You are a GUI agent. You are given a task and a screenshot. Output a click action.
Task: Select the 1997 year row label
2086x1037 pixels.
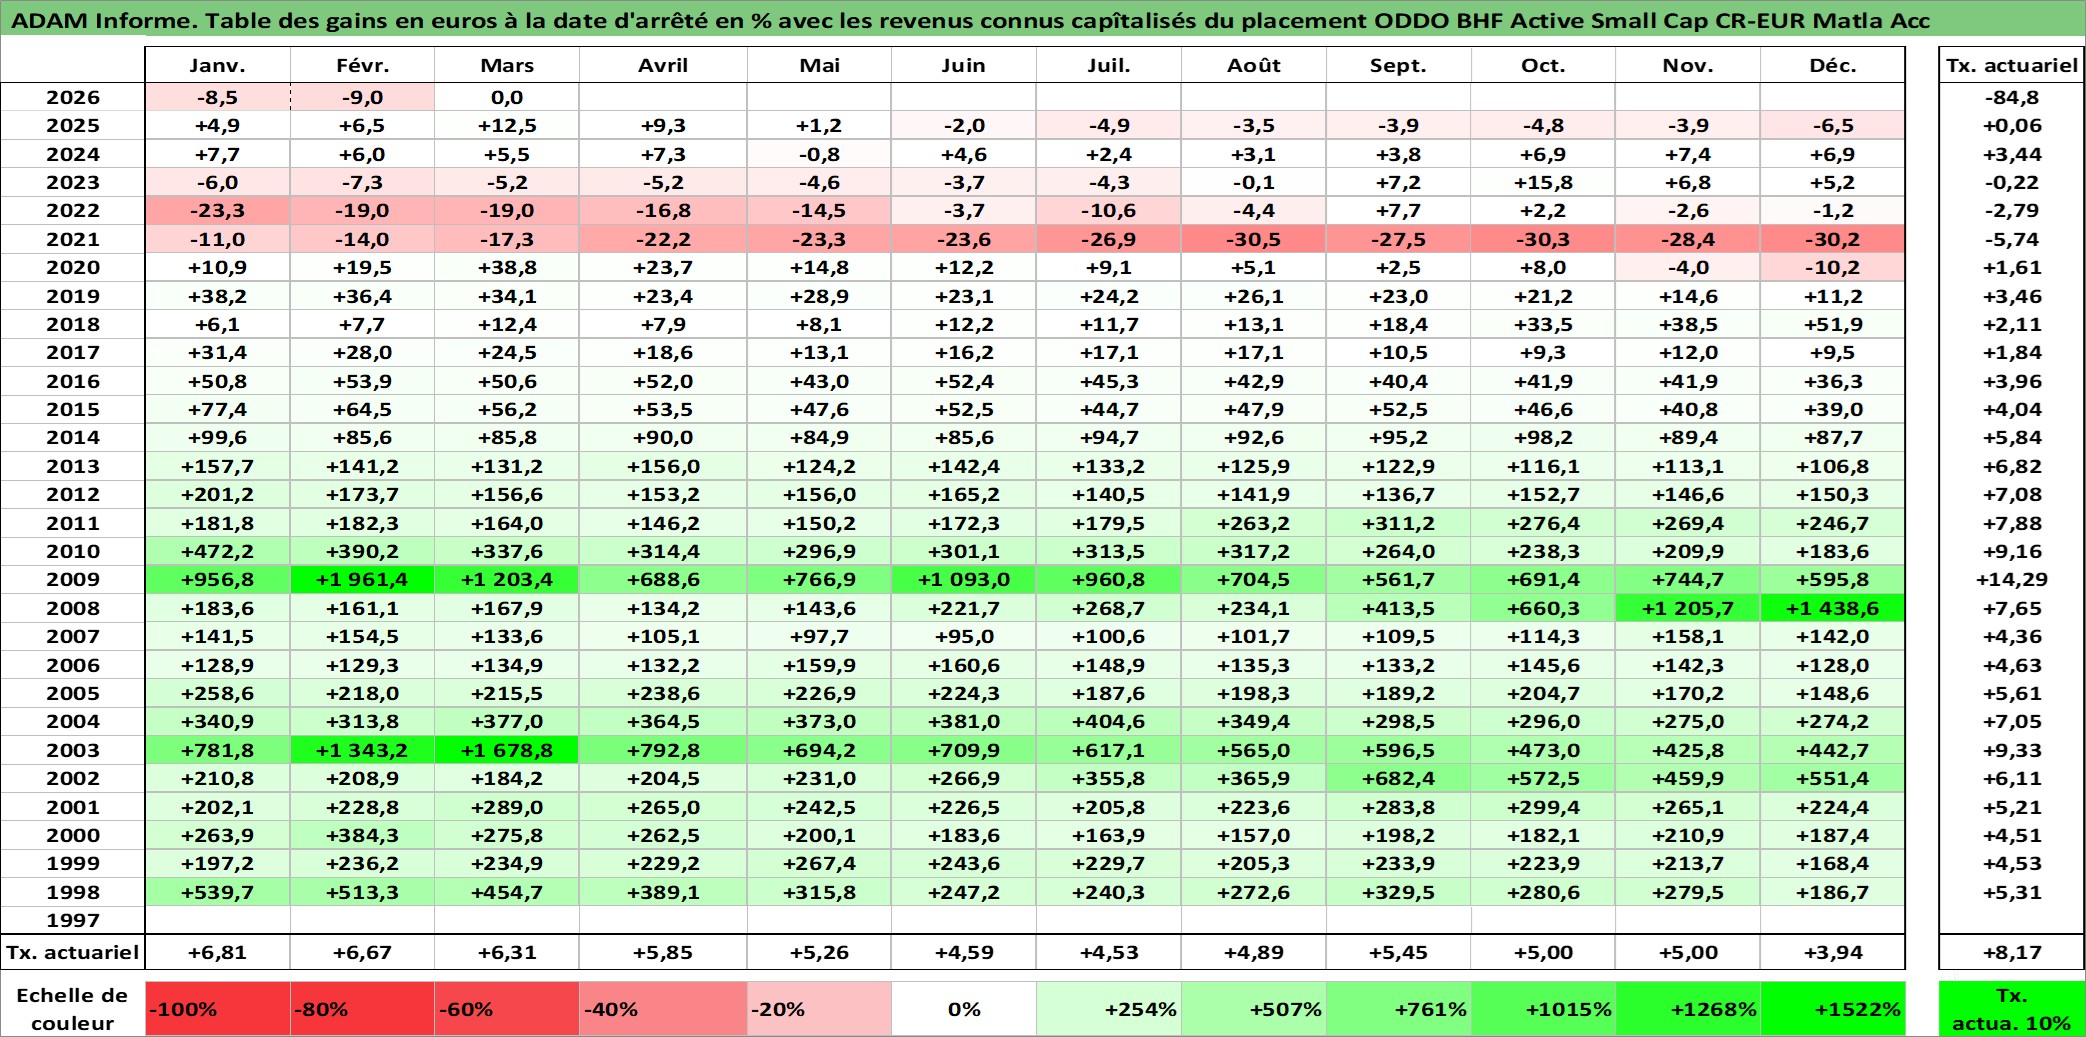click(73, 921)
